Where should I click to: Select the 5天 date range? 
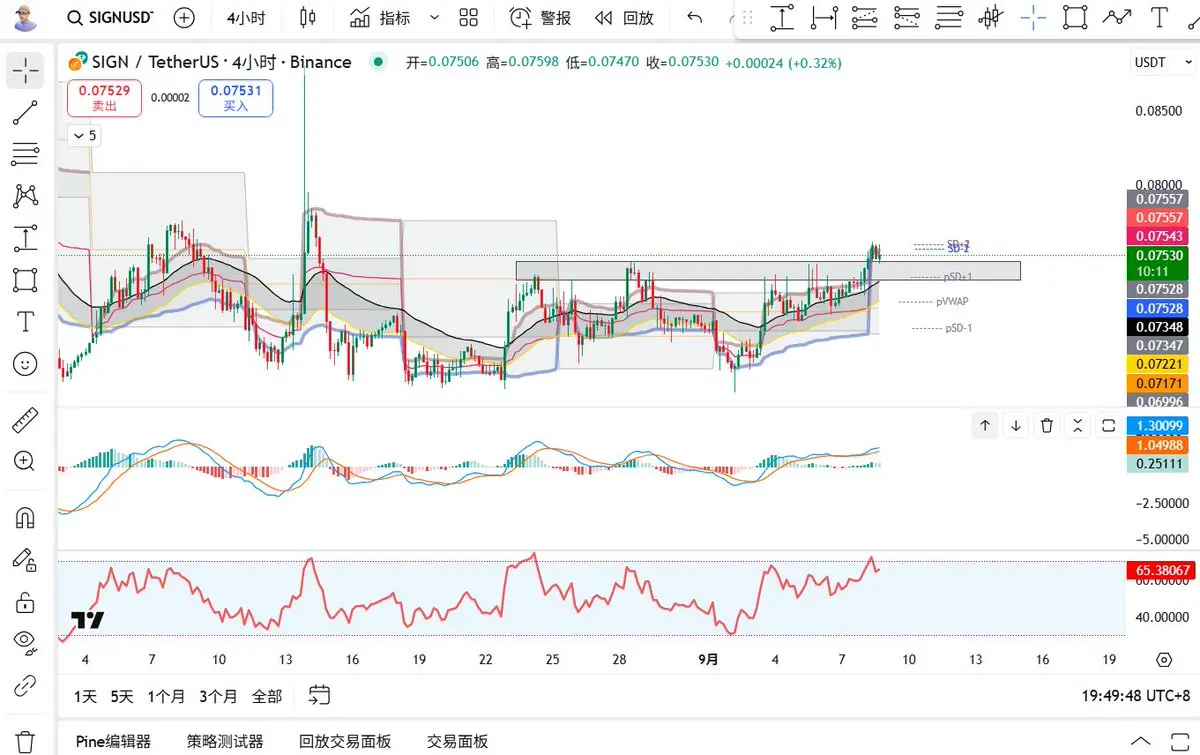tap(121, 696)
